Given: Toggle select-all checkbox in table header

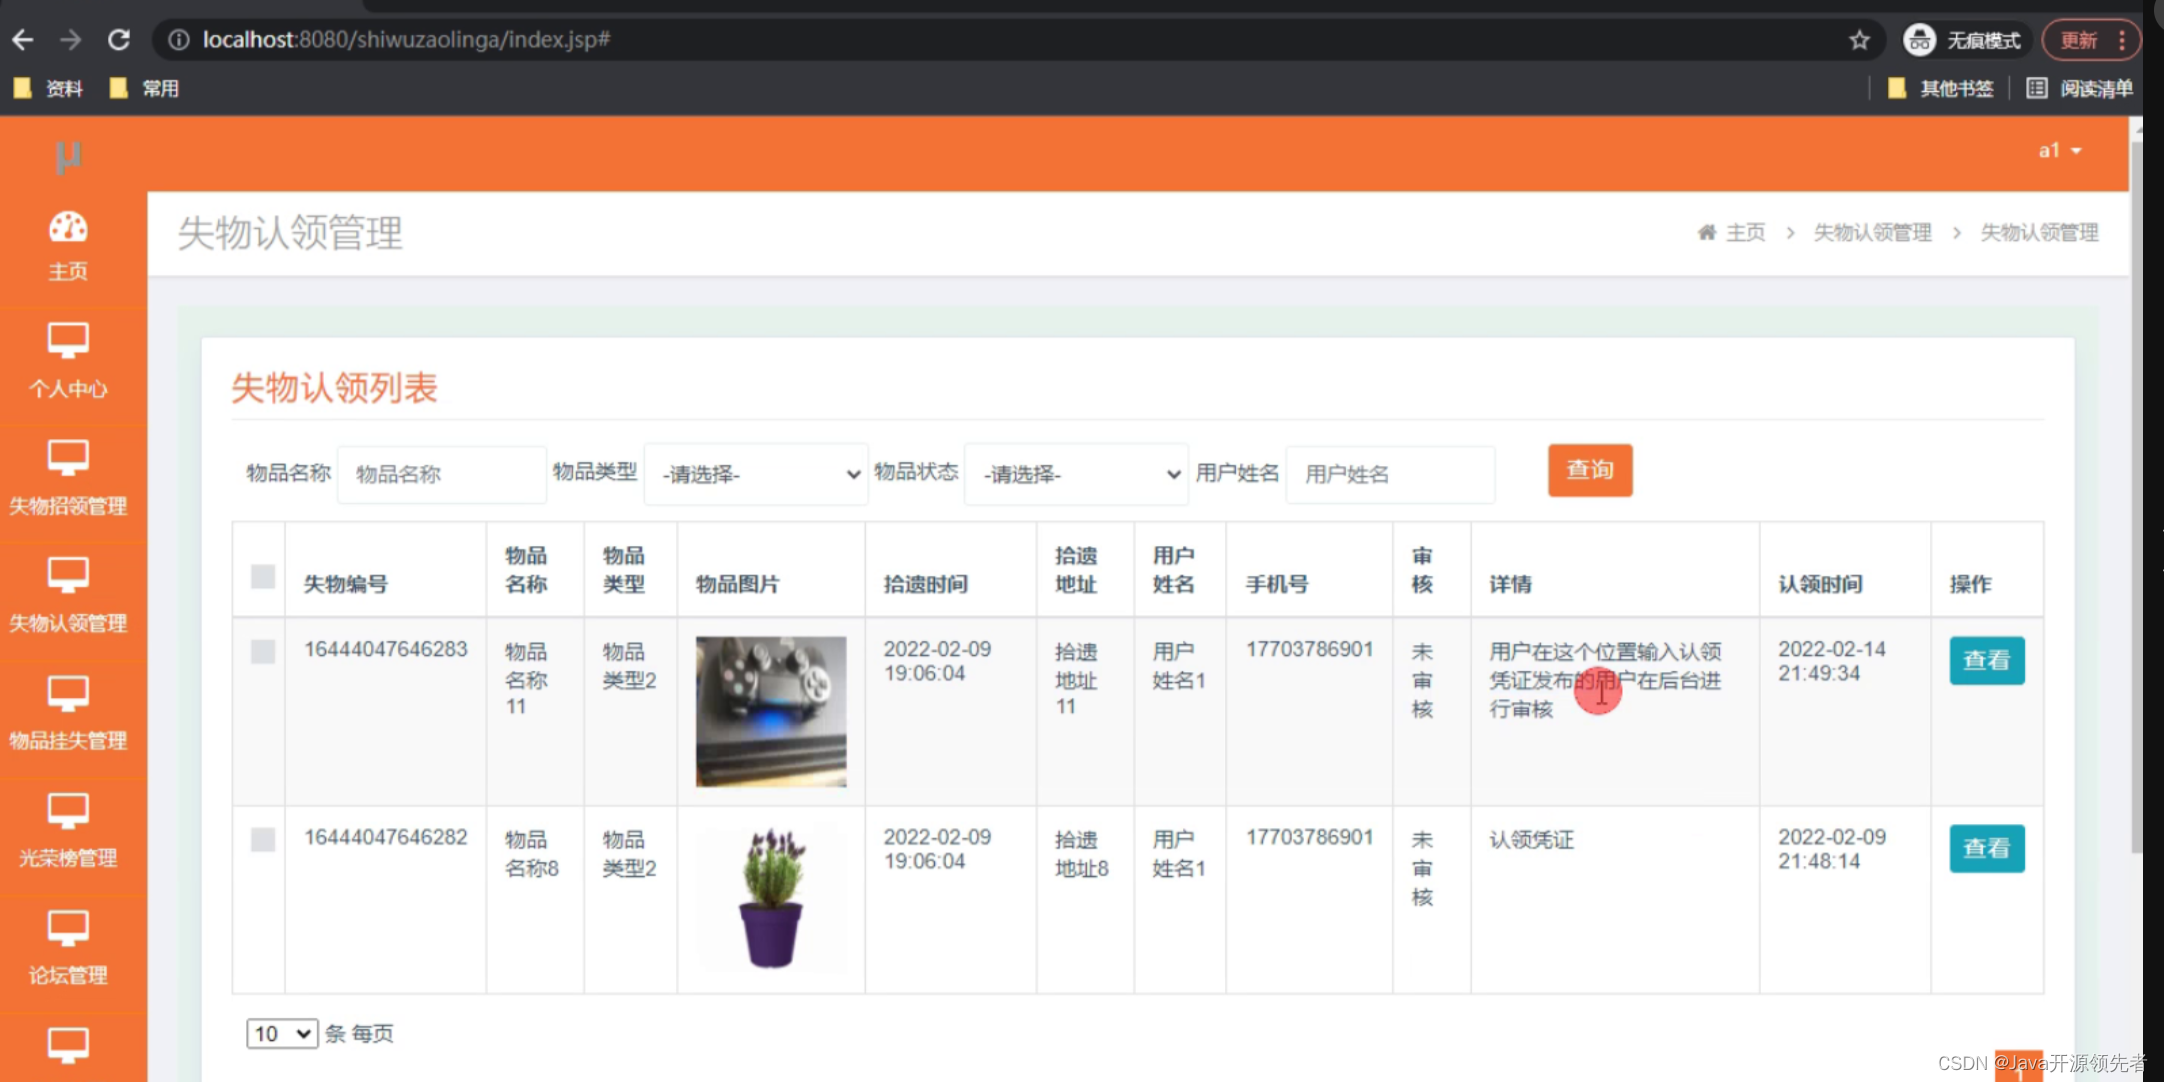Looking at the screenshot, I should (263, 577).
